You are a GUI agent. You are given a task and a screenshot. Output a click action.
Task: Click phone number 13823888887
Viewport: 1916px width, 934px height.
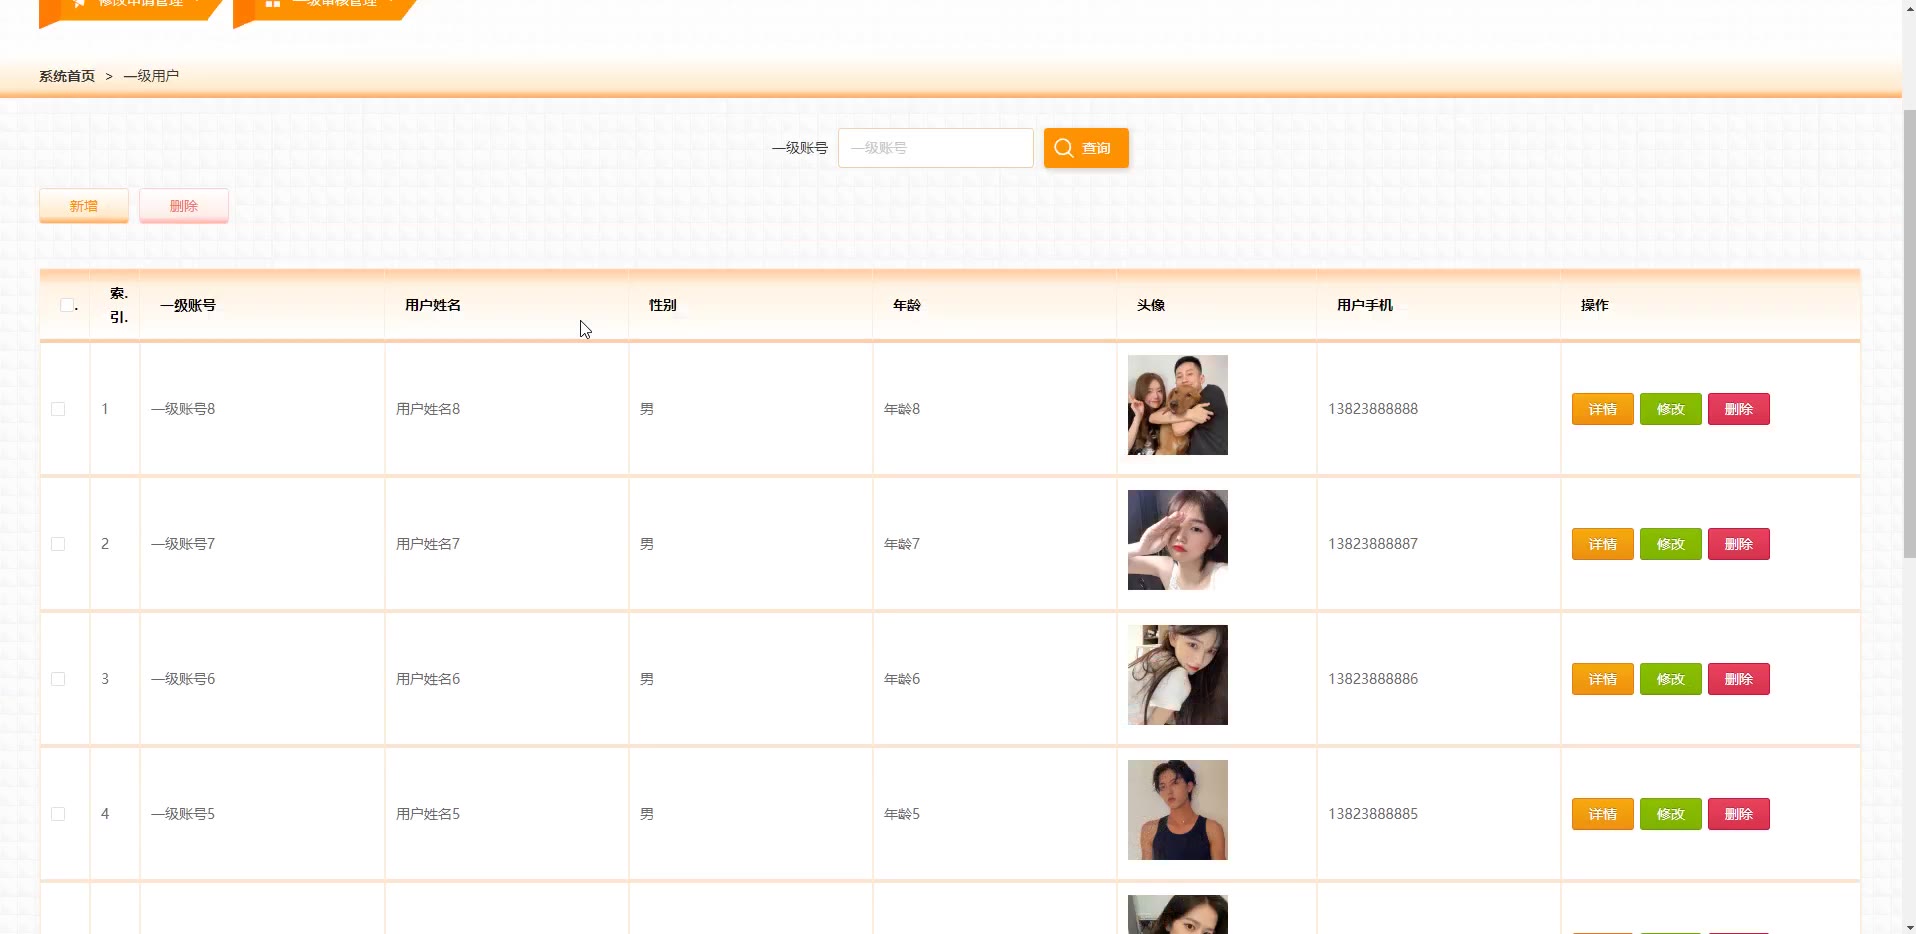pyautogui.click(x=1373, y=544)
